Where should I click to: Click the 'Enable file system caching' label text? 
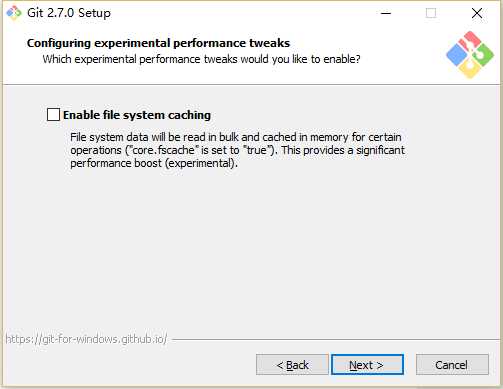137,115
